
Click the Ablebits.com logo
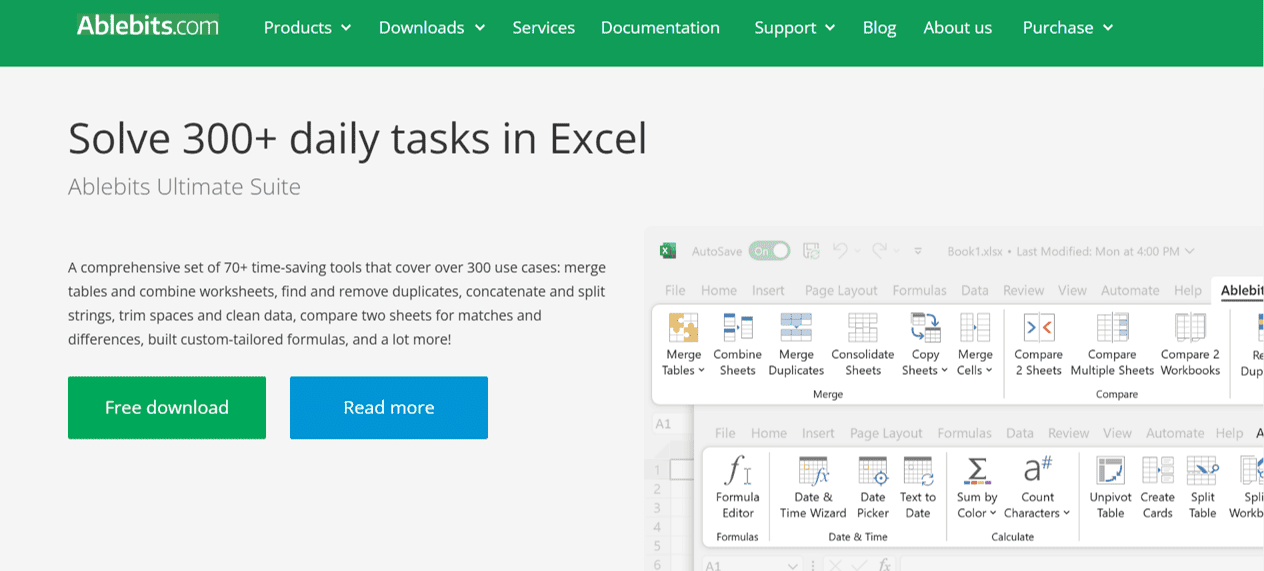pos(148,25)
